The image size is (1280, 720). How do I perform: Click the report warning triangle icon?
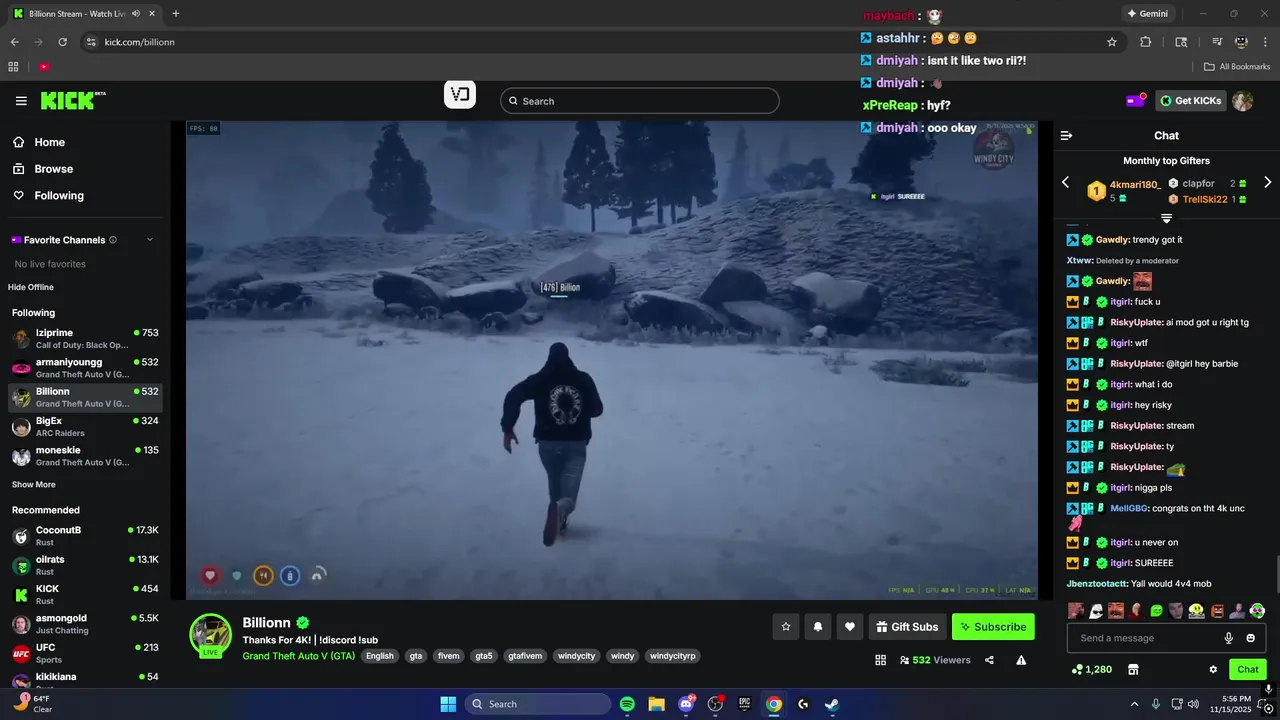click(1021, 660)
